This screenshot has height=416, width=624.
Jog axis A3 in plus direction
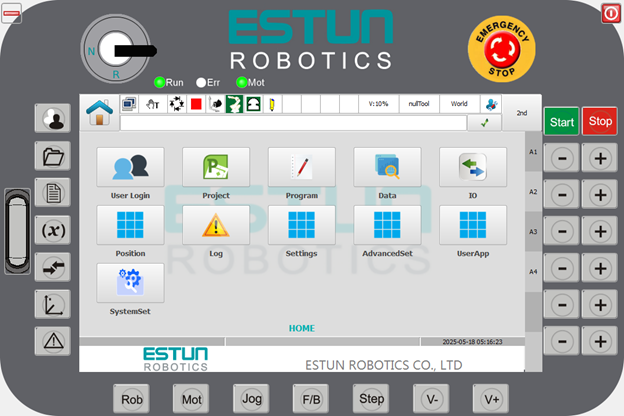point(600,231)
